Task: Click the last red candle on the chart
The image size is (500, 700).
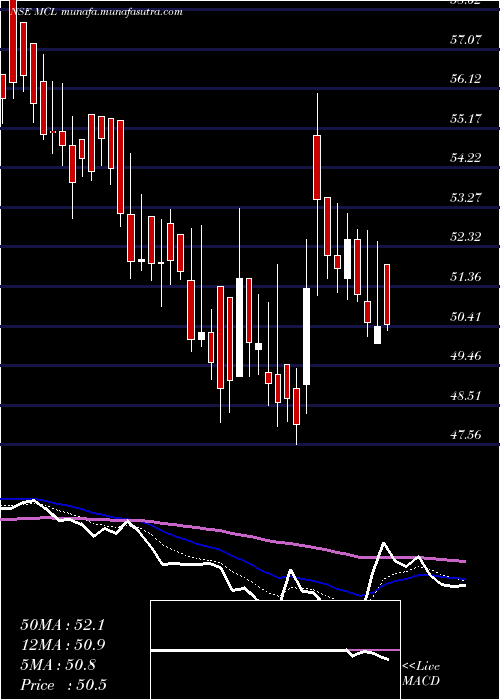Action: pos(387,295)
